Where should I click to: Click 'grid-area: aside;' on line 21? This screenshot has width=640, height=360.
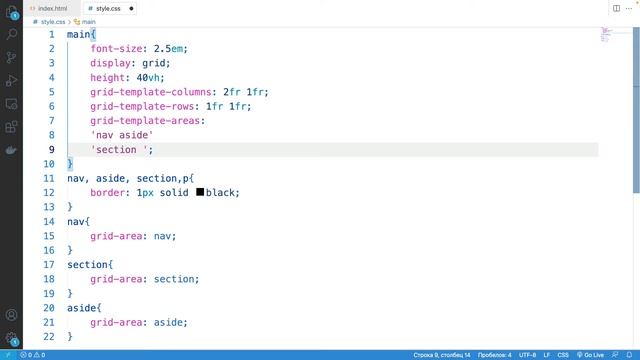pyautogui.click(x=139, y=322)
